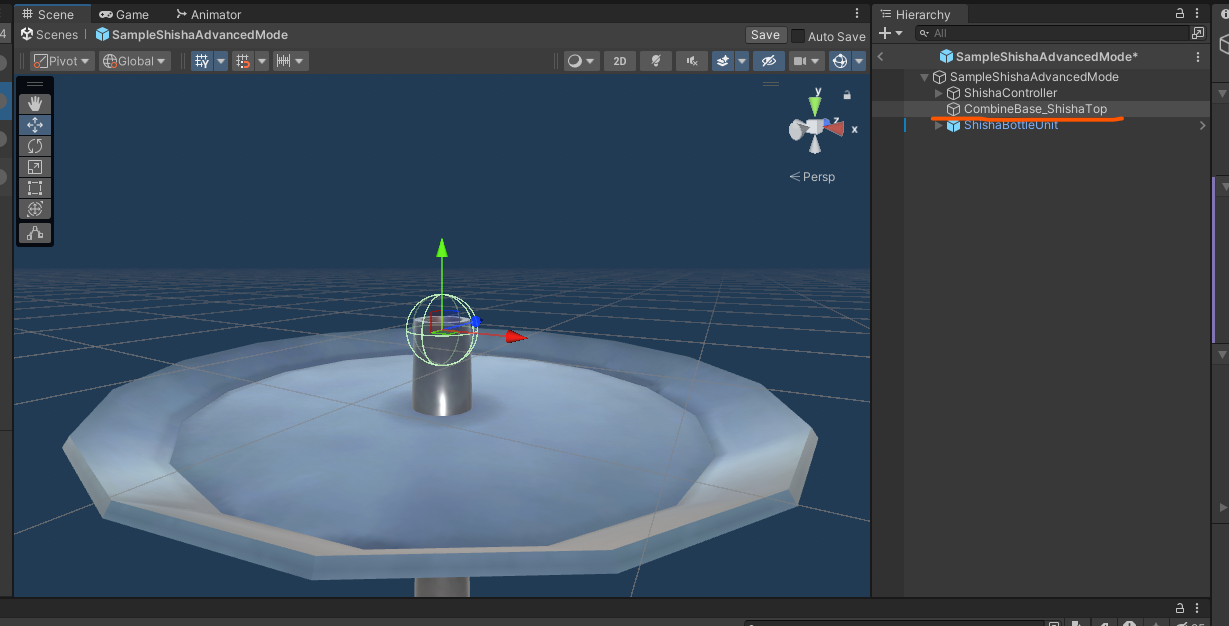The image size is (1229, 626).
Task: Open the Global handle rotation dropdown
Action: click(134, 61)
